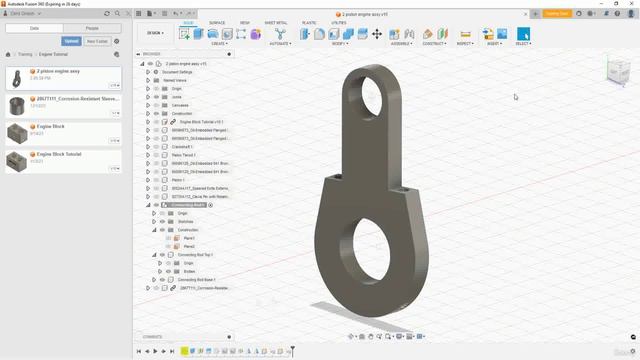640x360 pixels.
Task: Hide the Connecting Rod Top component
Action: [x=162, y=255]
